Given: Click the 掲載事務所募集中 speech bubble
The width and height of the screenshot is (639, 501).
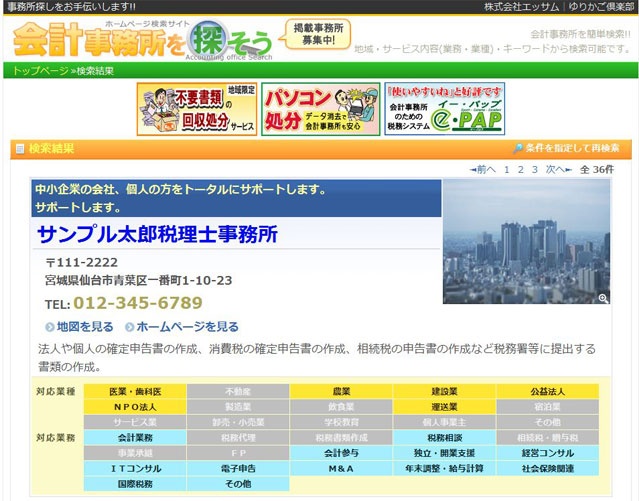Looking at the screenshot, I should point(318,34).
